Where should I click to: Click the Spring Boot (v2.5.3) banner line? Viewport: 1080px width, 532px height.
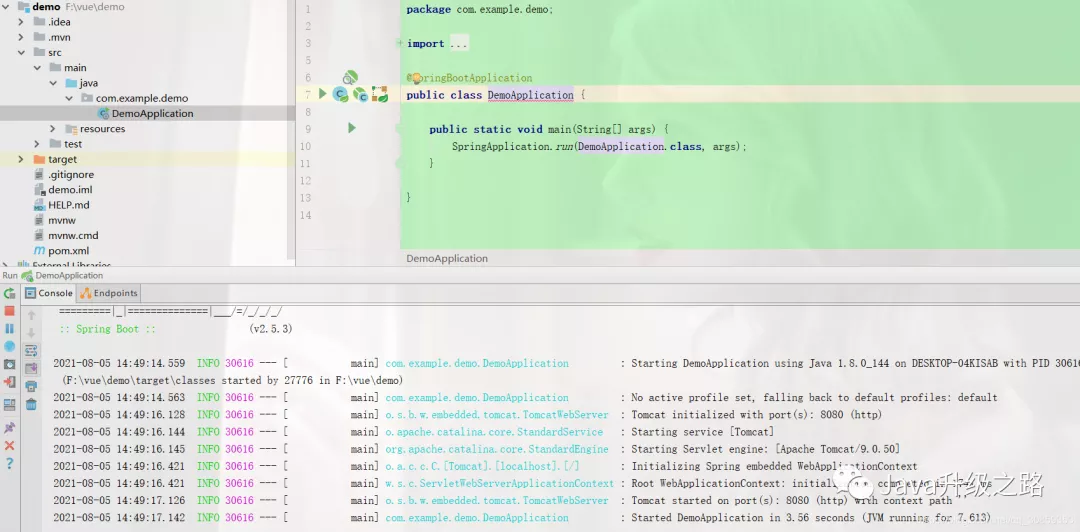[176, 329]
